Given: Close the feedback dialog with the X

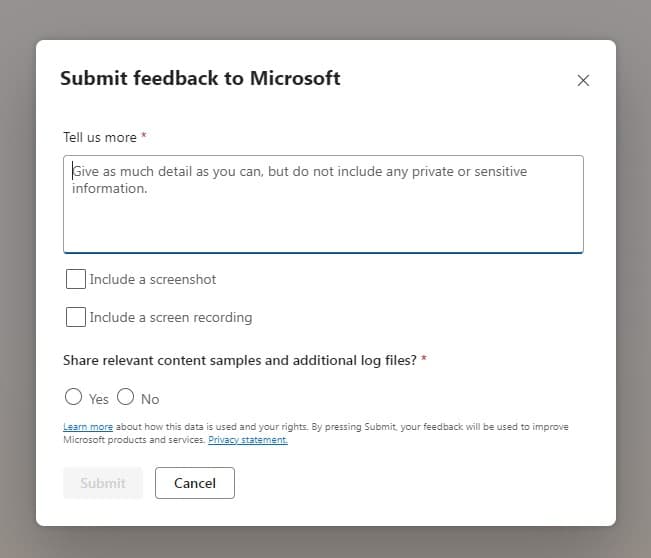Looking at the screenshot, I should point(583,80).
